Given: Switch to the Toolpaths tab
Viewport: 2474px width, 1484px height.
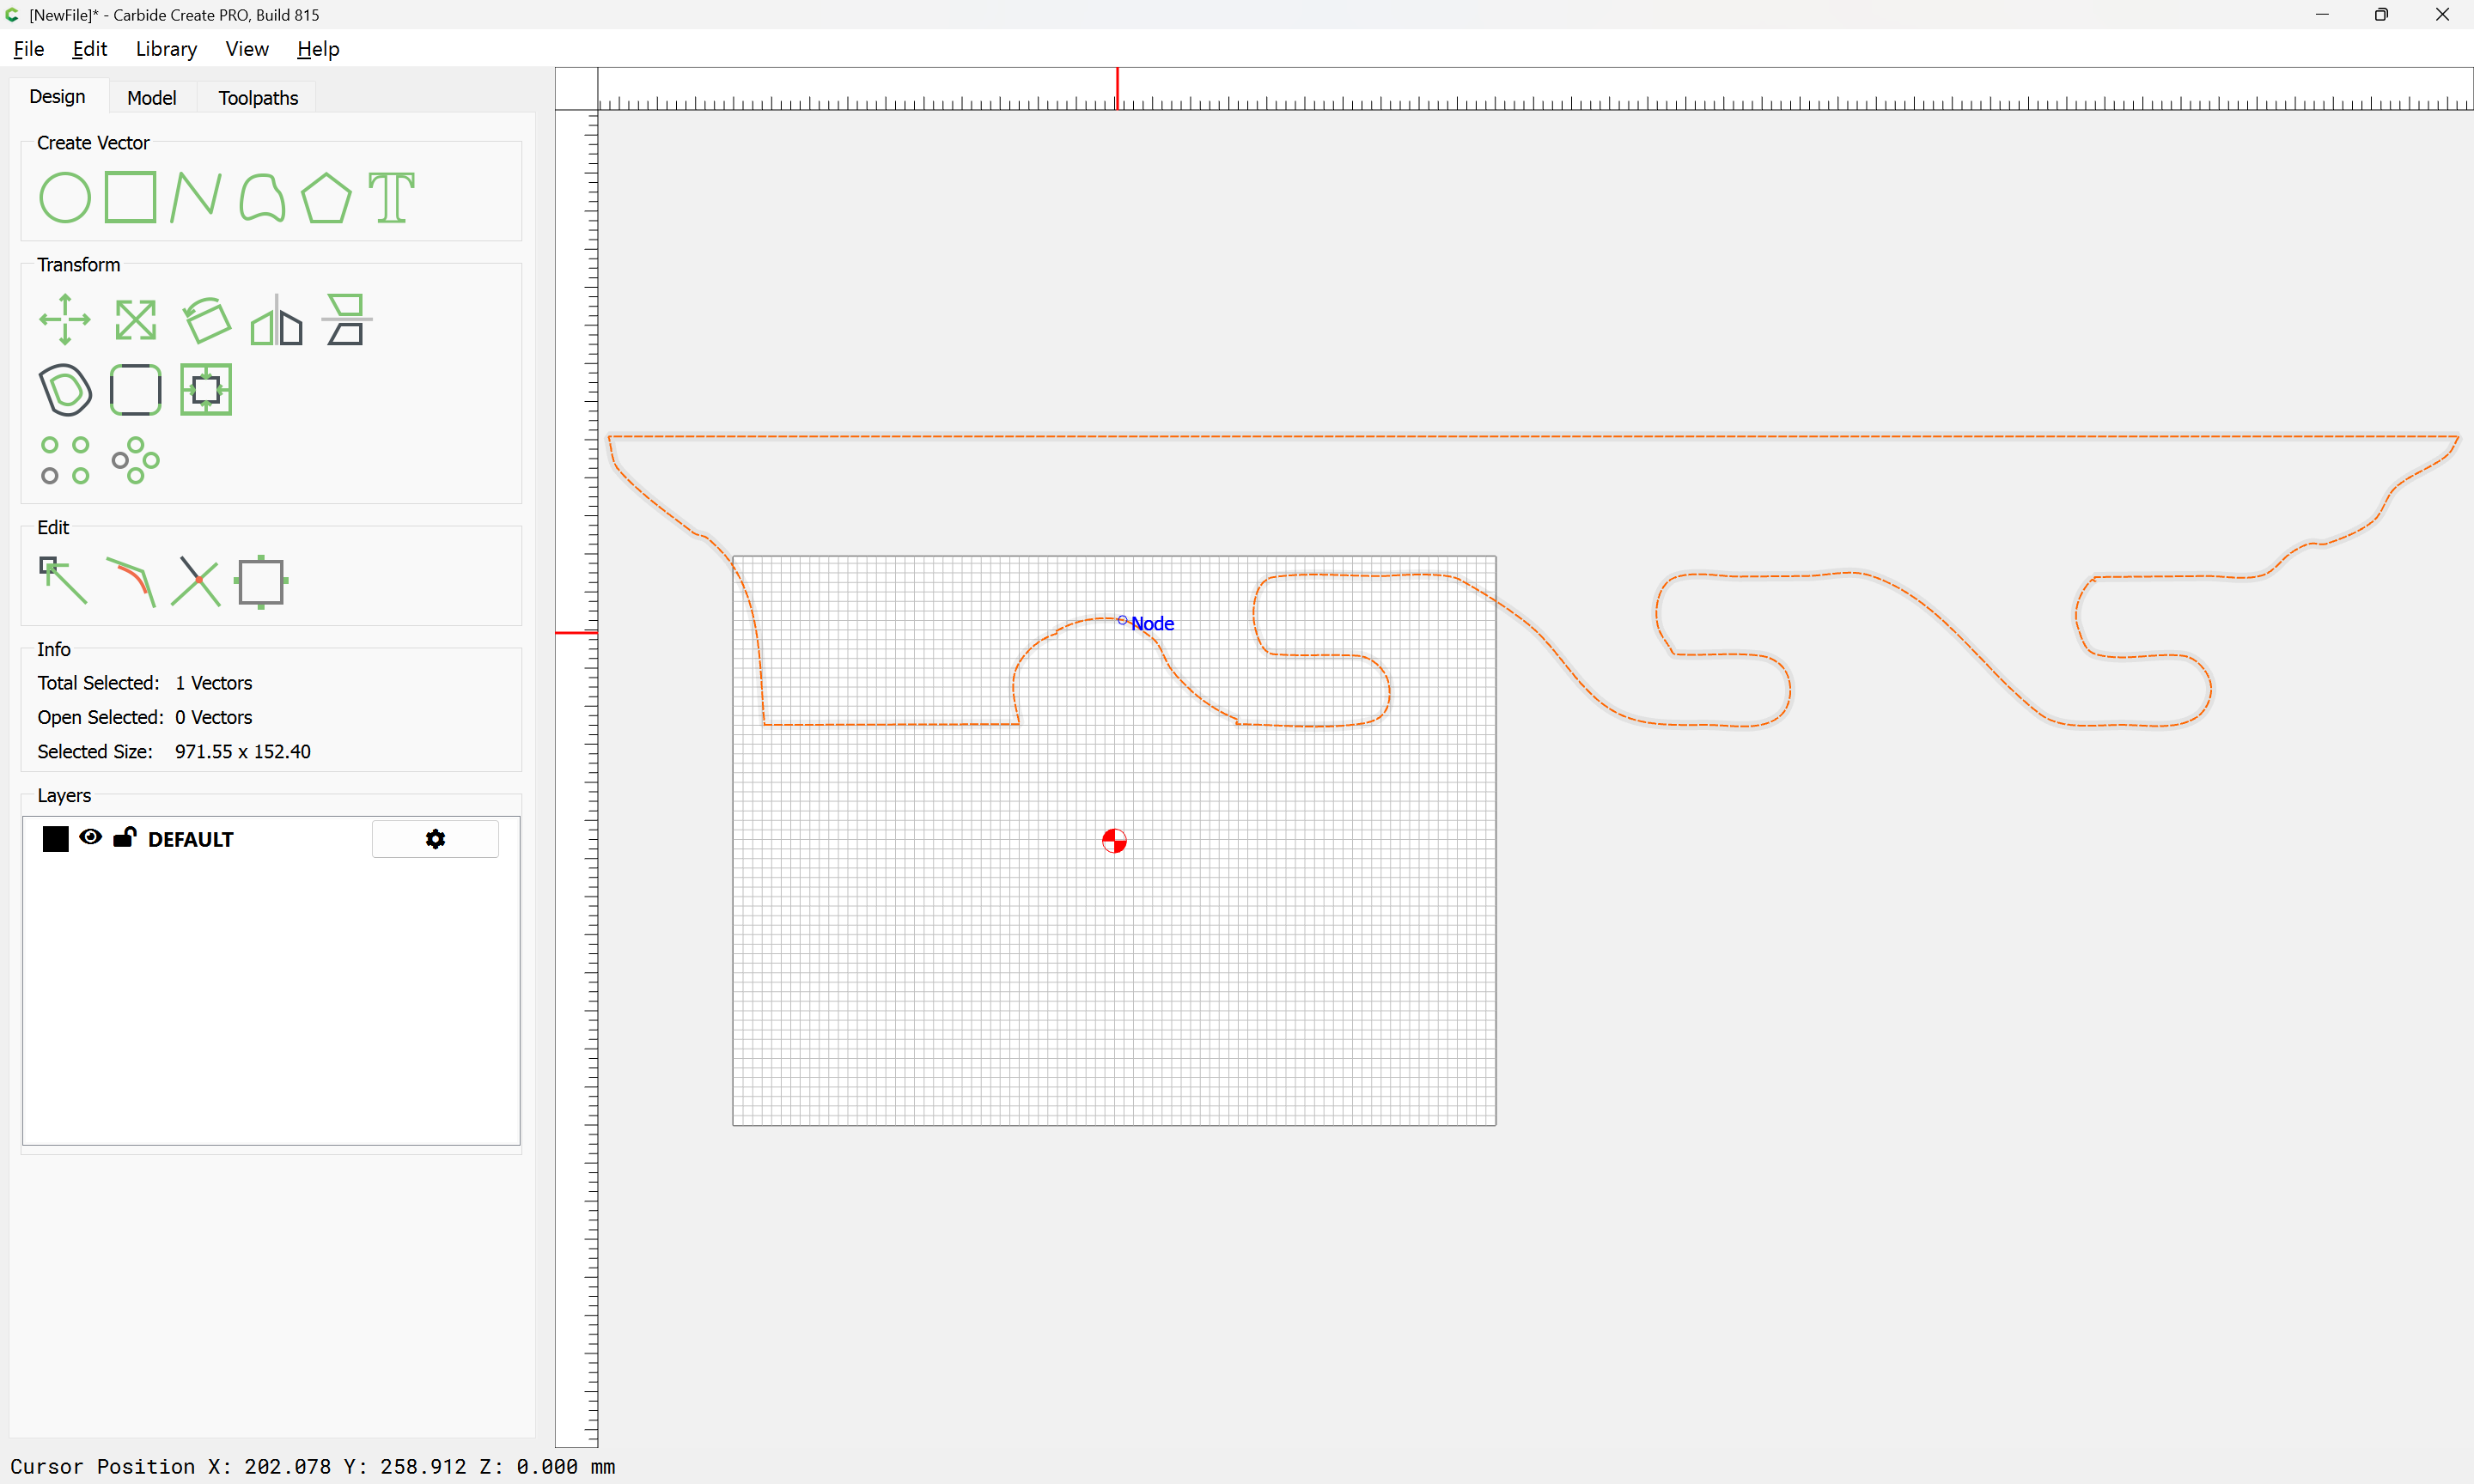Looking at the screenshot, I should pos(258,98).
